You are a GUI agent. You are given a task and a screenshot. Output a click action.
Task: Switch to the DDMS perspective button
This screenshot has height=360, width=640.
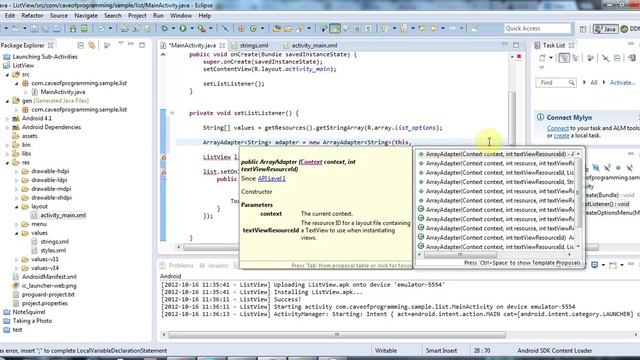pyautogui.click(x=630, y=29)
